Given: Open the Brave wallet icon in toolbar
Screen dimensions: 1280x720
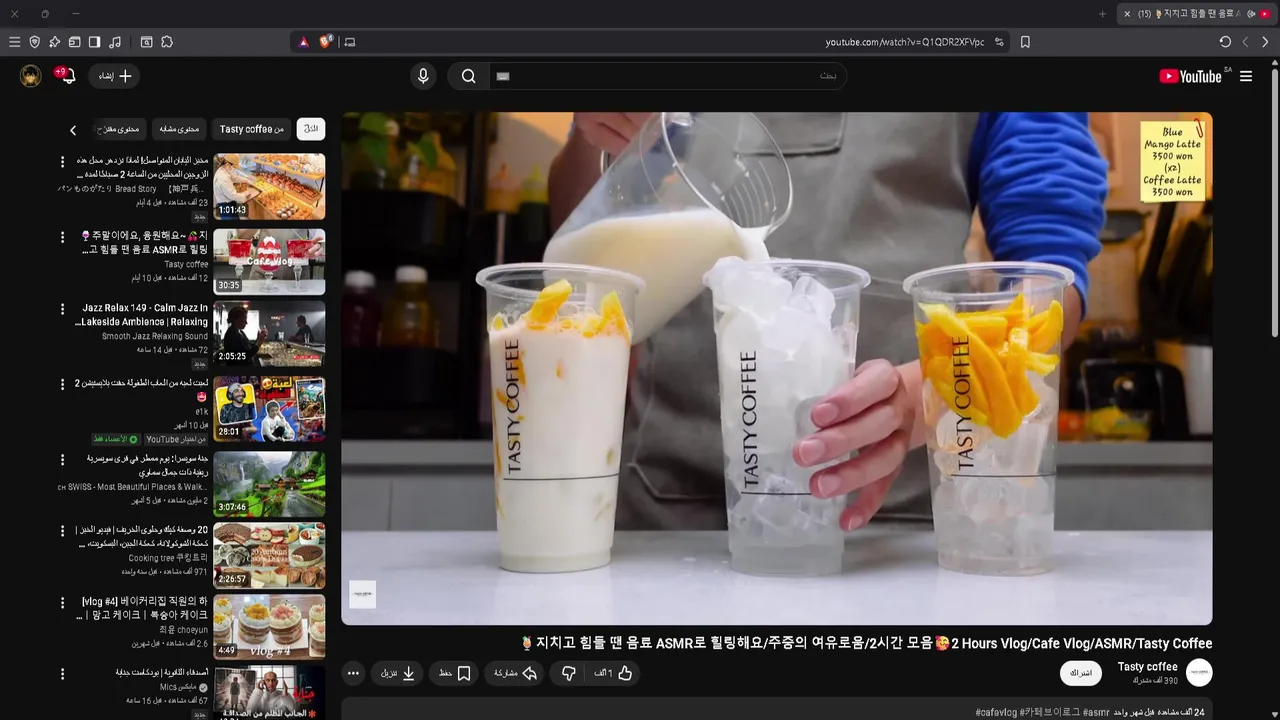Looking at the screenshot, I should coord(74,42).
